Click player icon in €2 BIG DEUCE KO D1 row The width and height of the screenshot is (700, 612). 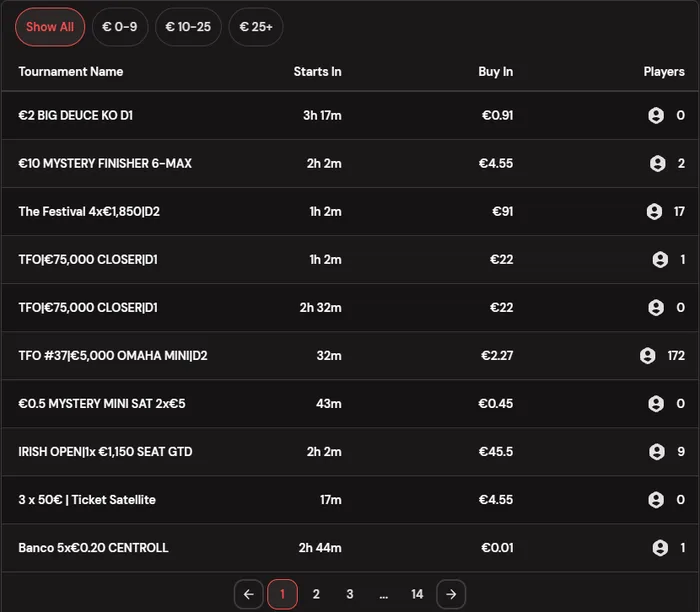tap(656, 116)
